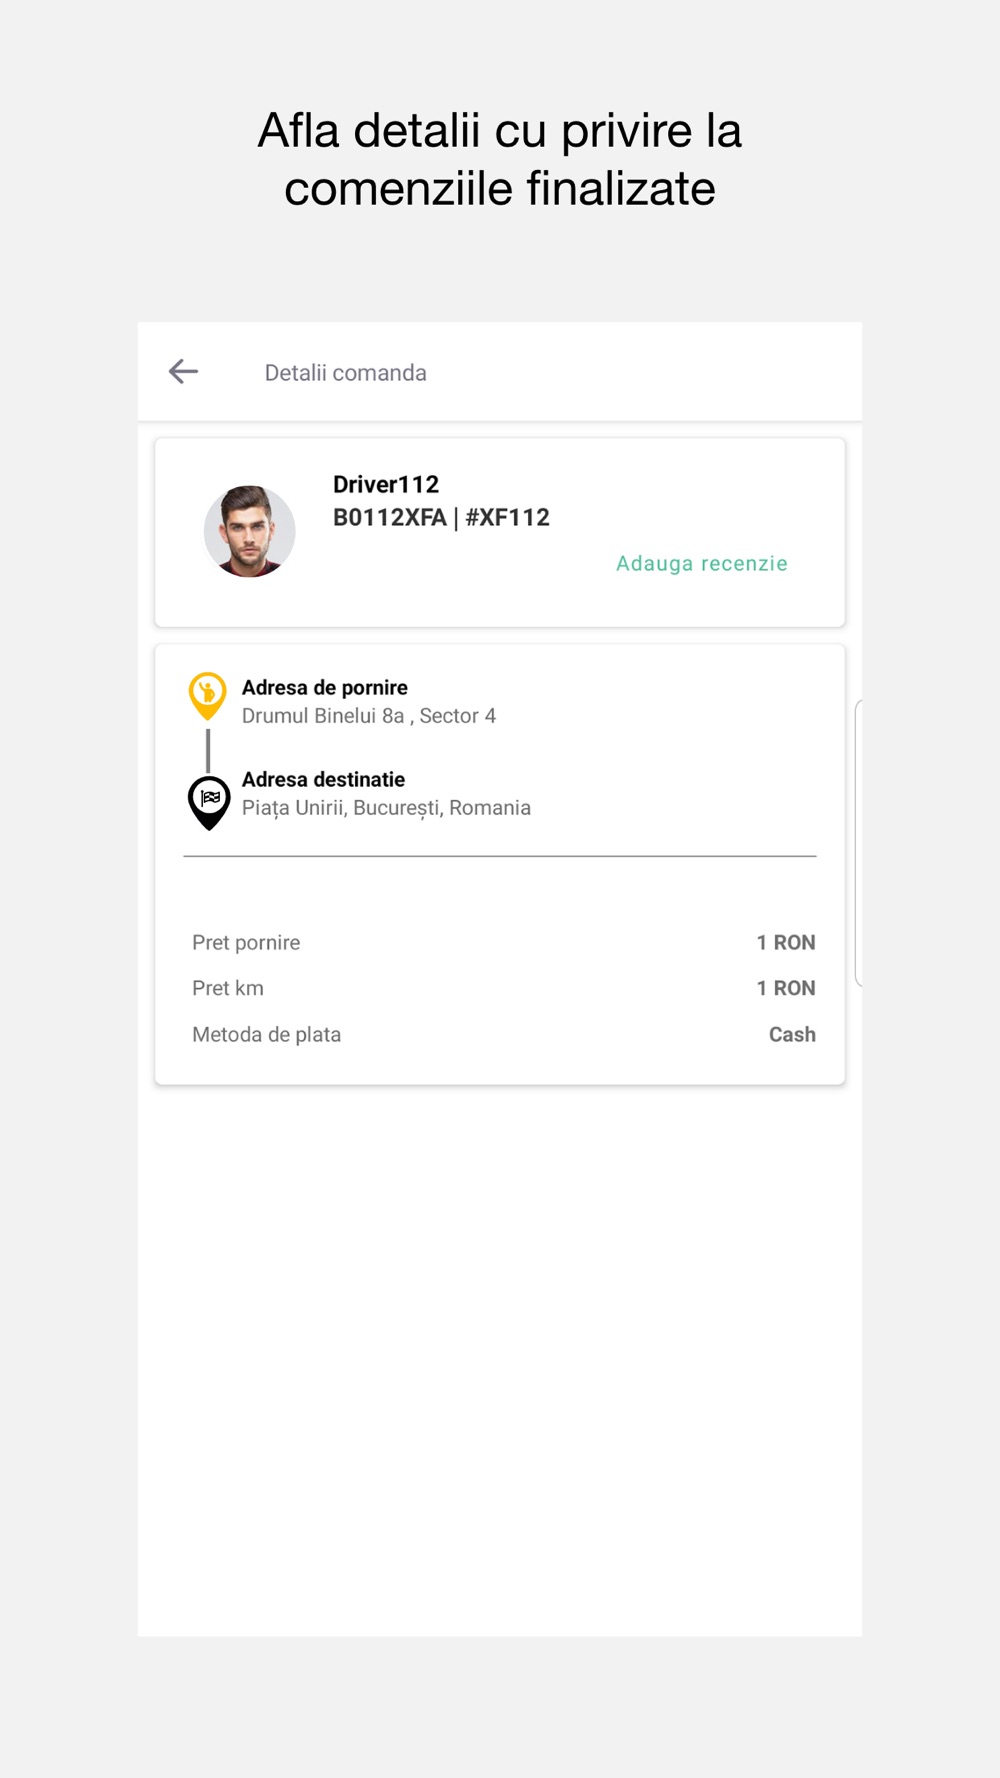
Task: Select the Pret km label
Action: 228,988
